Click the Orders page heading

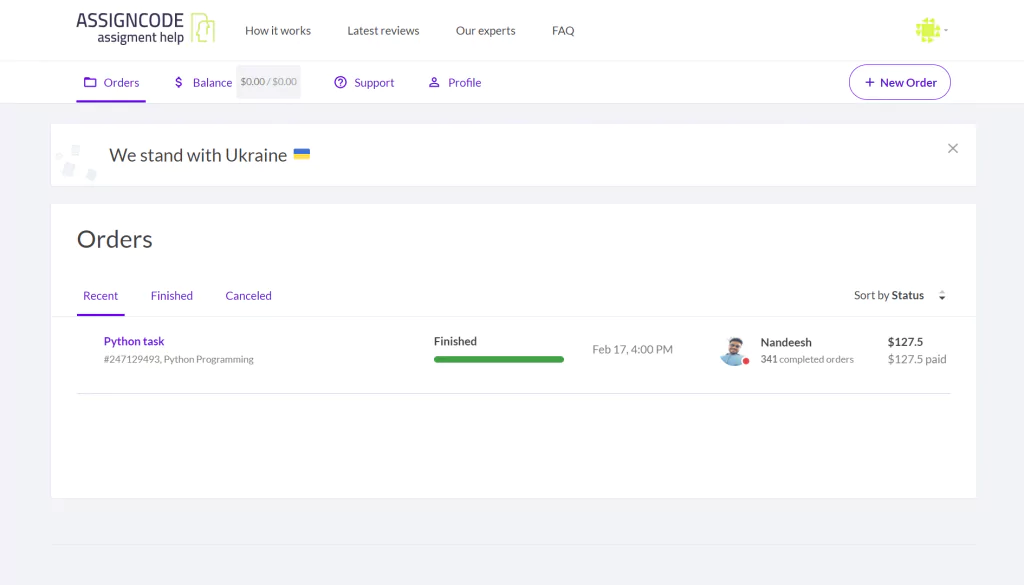coord(114,239)
